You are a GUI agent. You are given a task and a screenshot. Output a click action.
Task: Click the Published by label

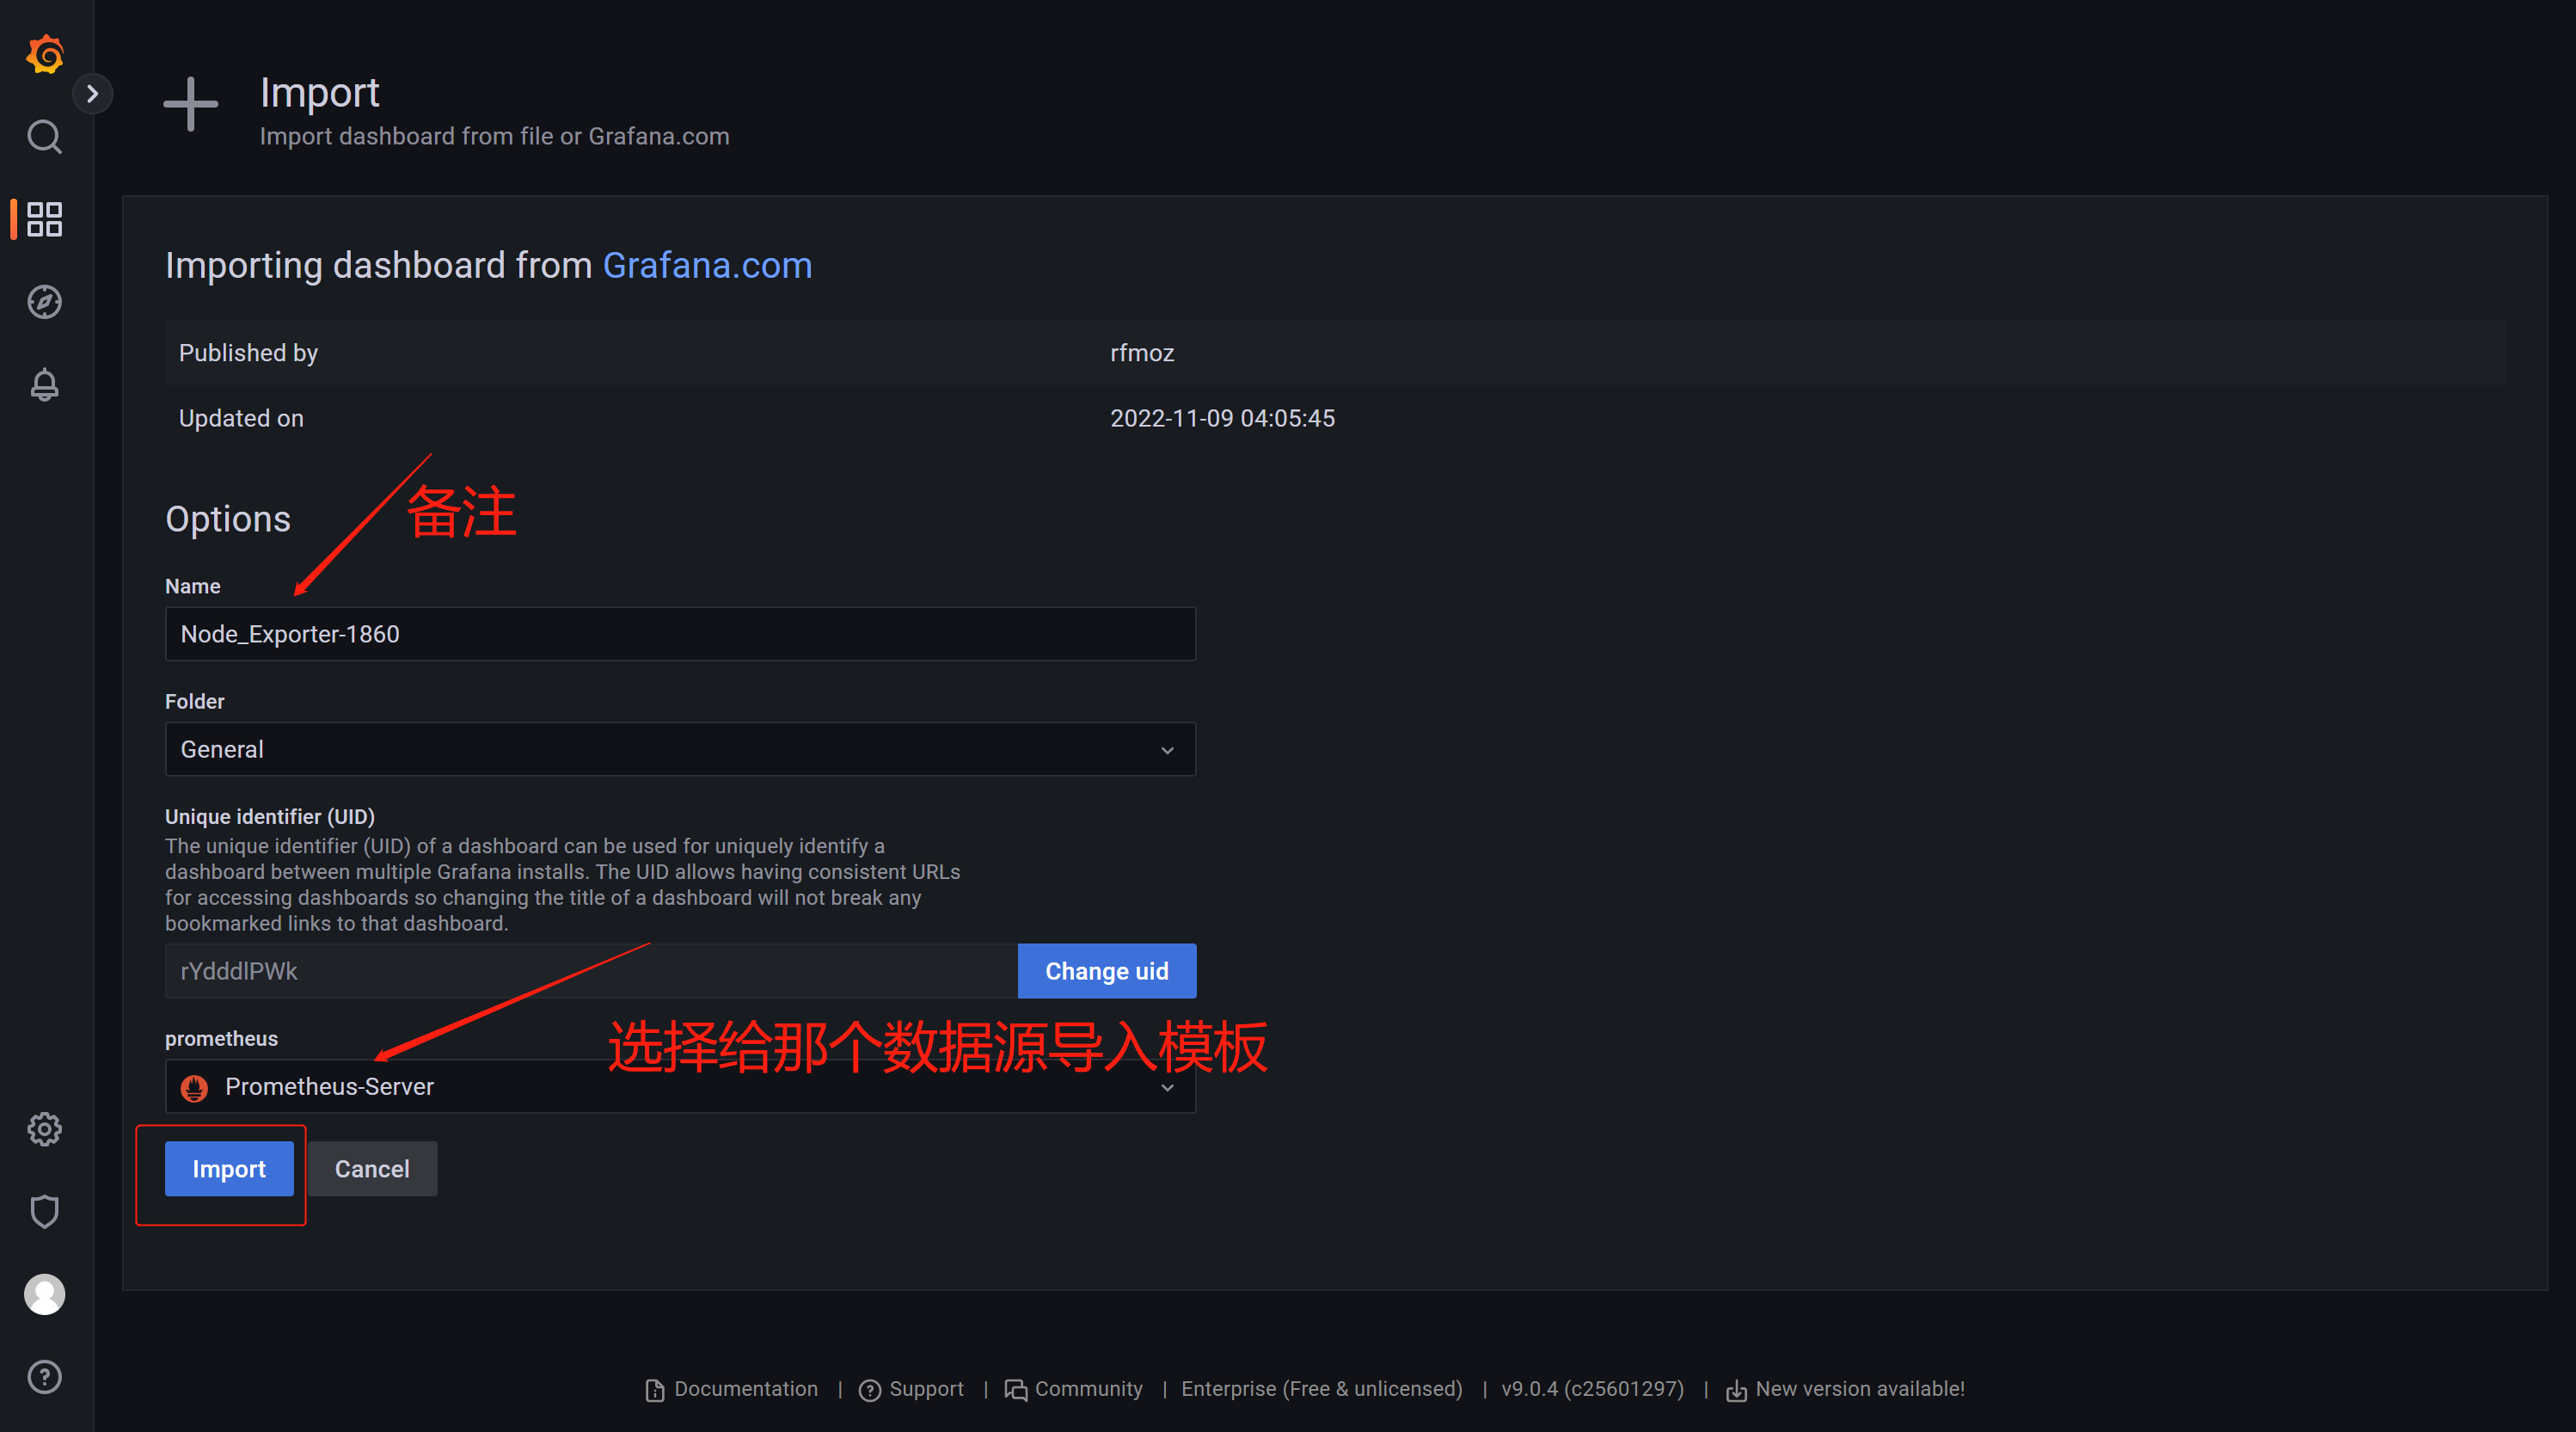tap(248, 353)
